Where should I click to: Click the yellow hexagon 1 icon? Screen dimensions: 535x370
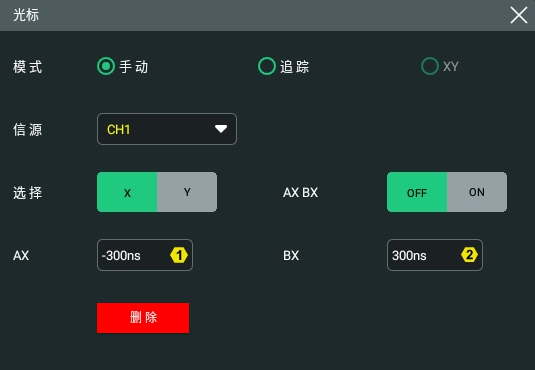coord(179,255)
